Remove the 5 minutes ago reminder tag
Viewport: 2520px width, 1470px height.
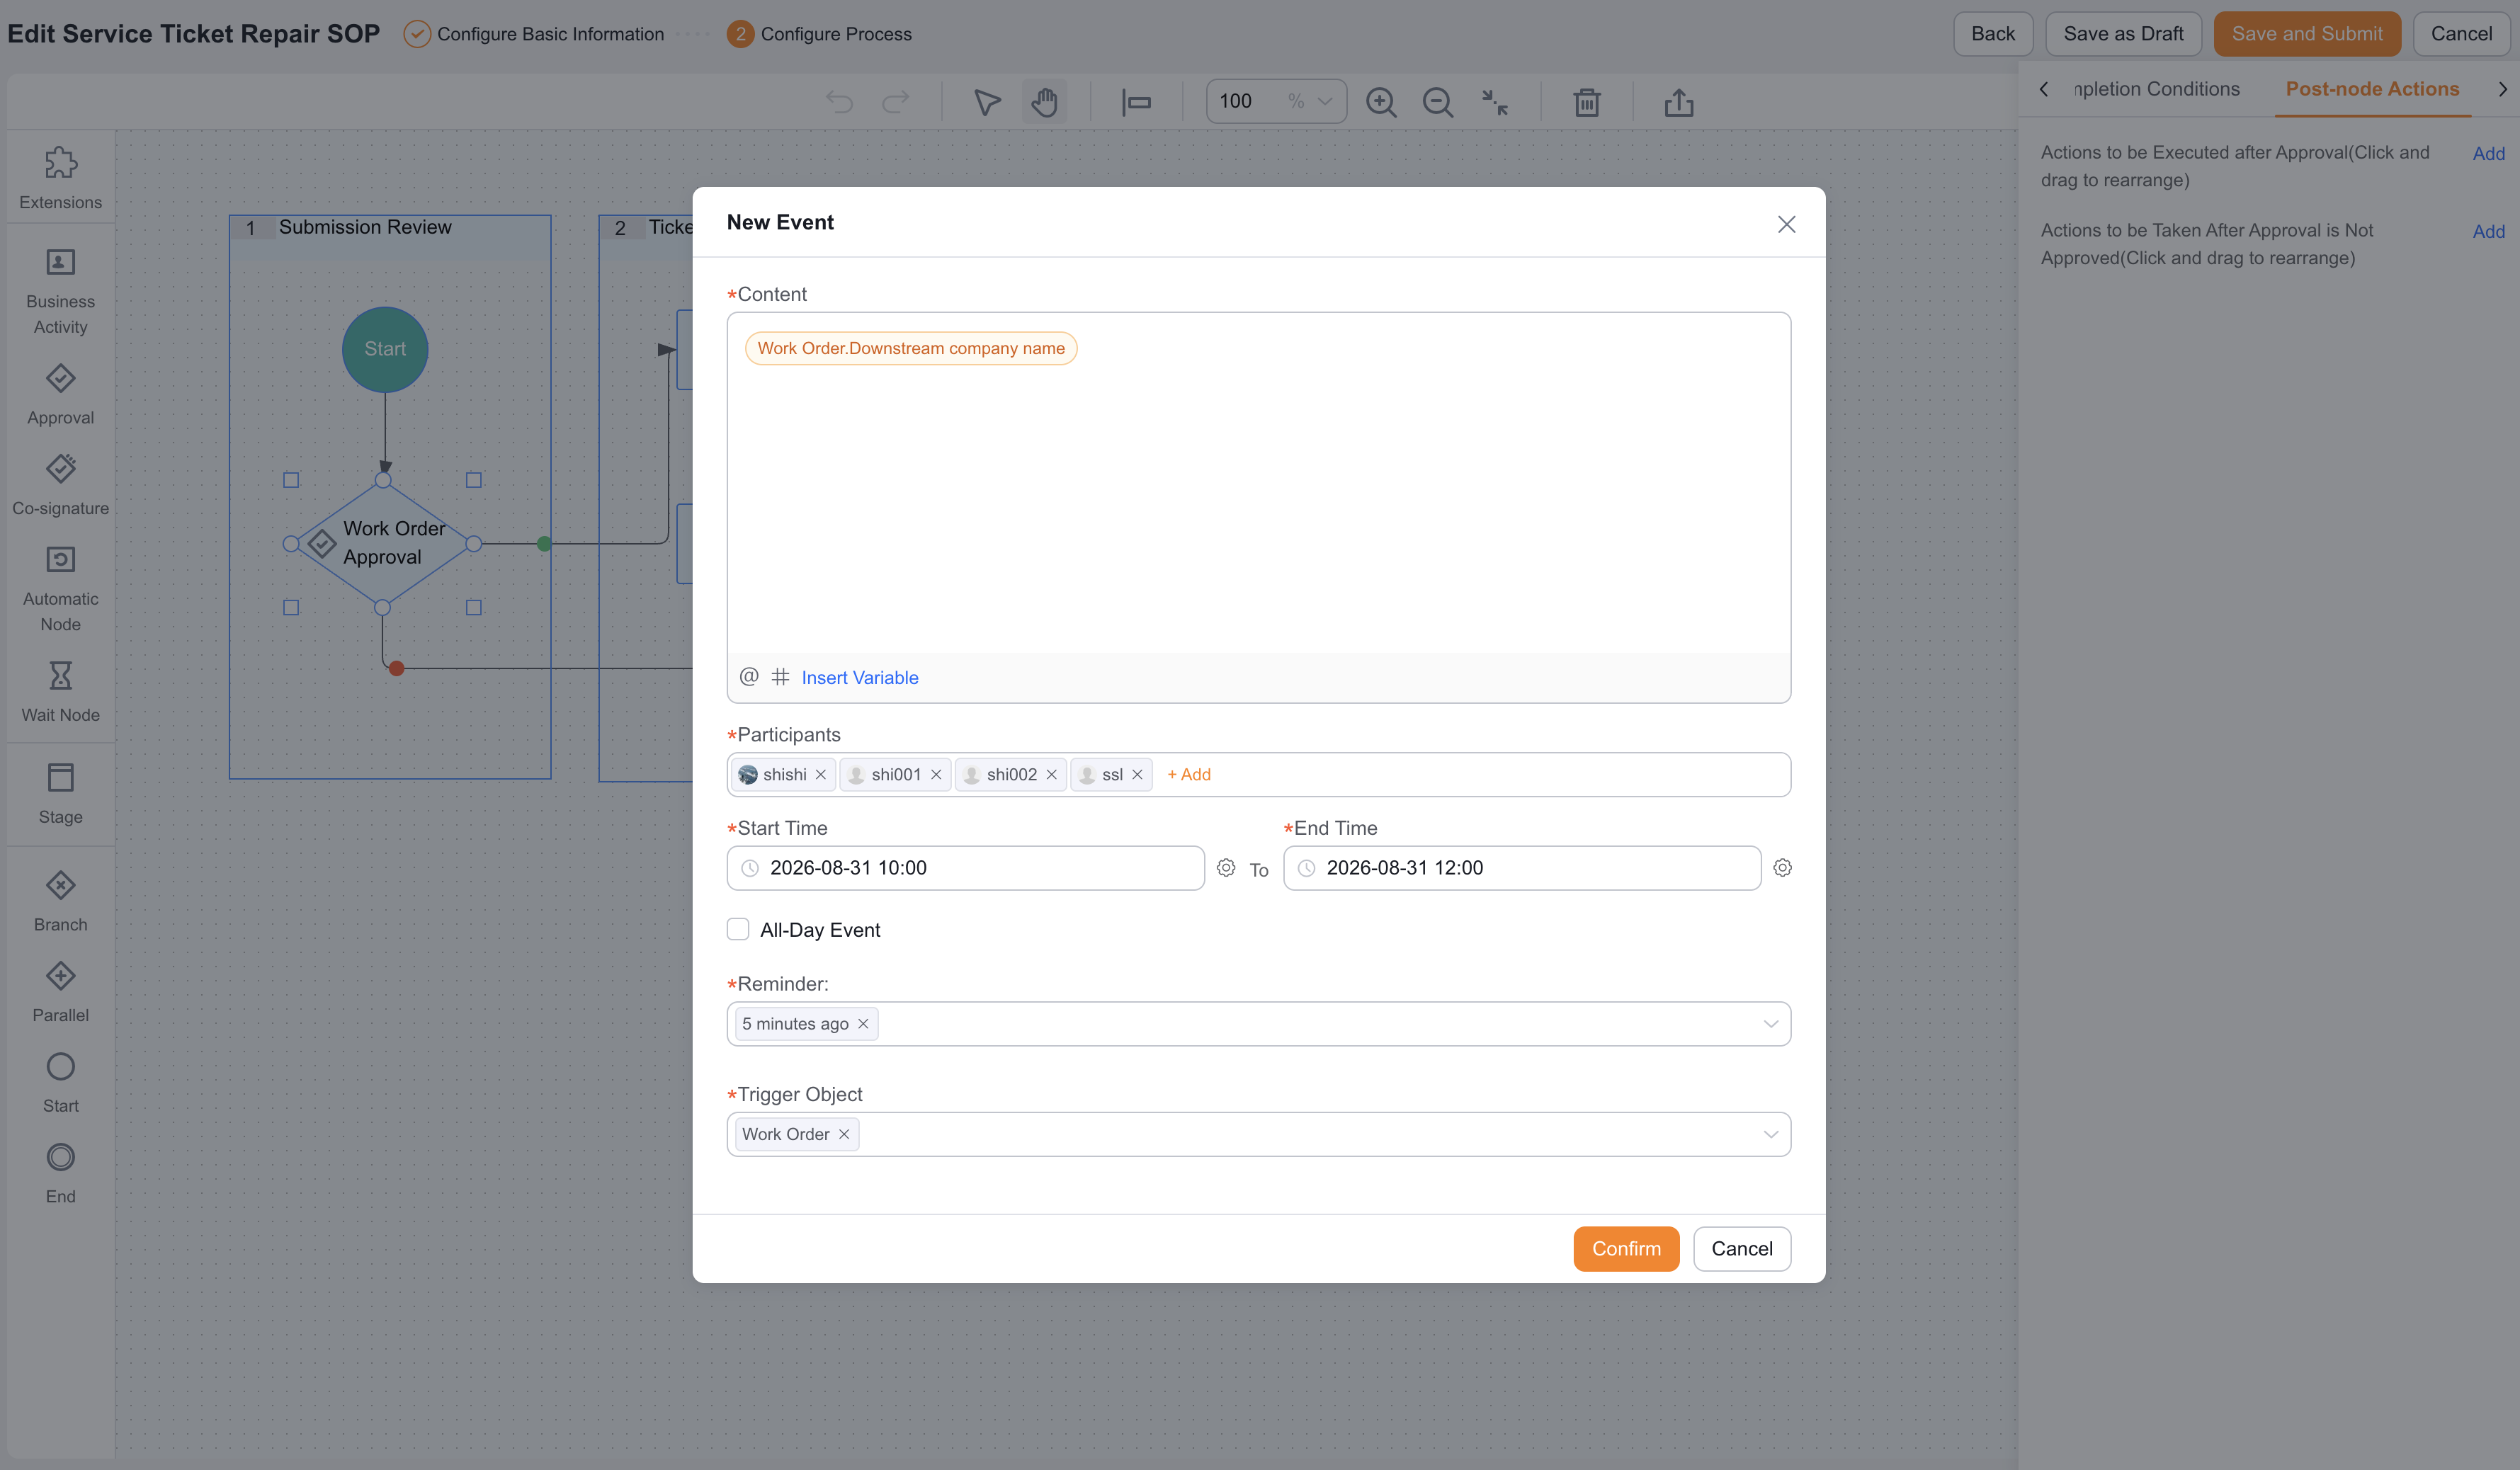click(863, 1024)
